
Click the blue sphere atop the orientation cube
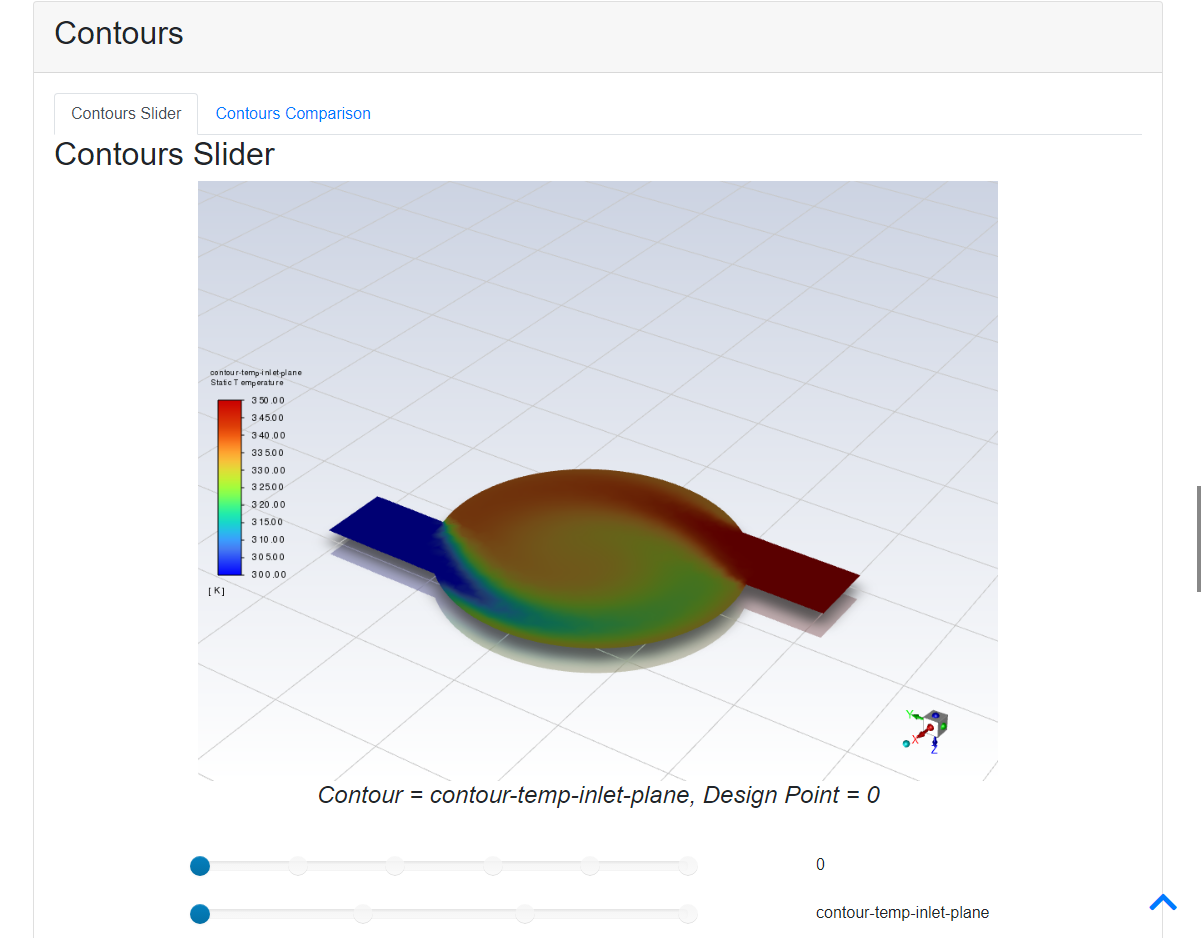(936, 715)
